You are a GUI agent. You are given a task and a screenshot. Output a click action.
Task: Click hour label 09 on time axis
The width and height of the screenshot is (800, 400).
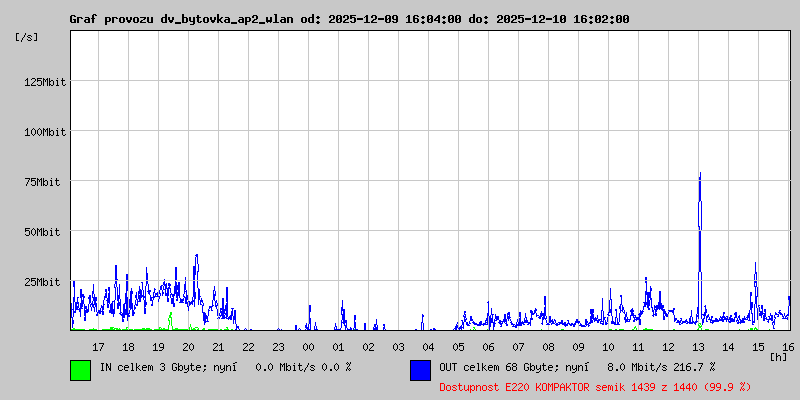coord(578,347)
